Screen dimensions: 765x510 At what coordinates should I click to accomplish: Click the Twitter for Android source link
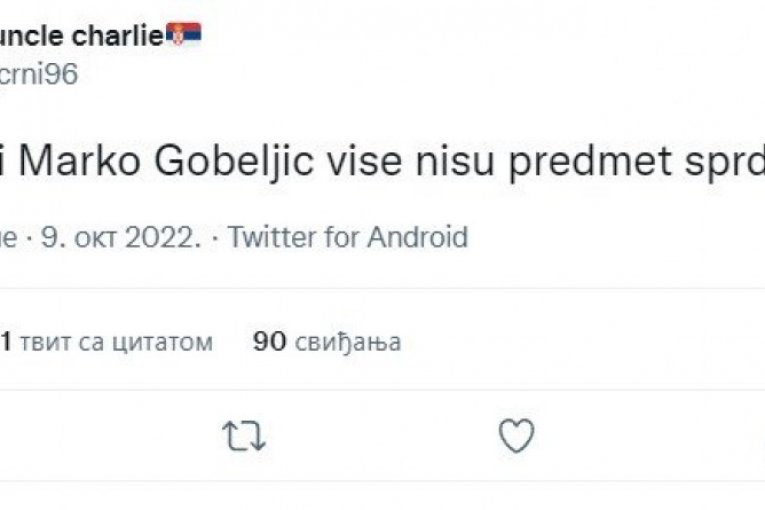(x=347, y=237)
